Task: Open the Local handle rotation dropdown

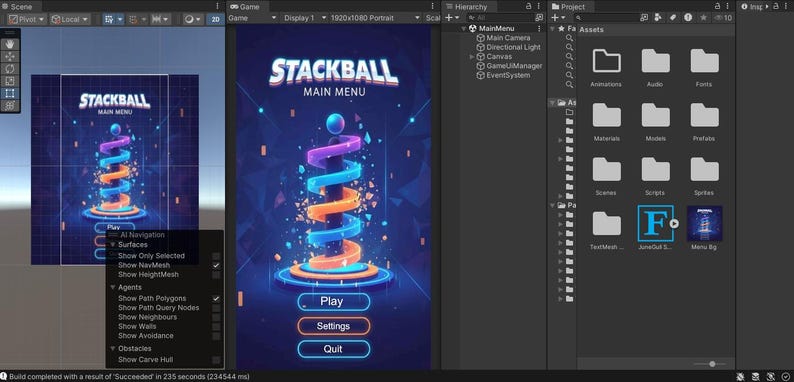Action: (x=70, y=19)
